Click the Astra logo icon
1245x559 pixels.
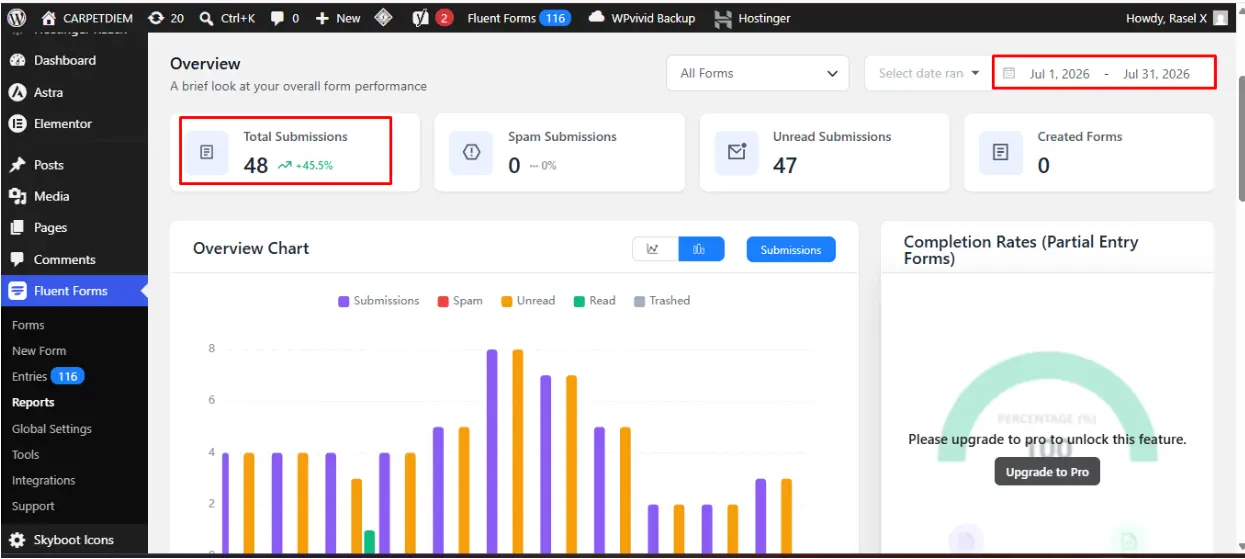click(x=17, y=92)
